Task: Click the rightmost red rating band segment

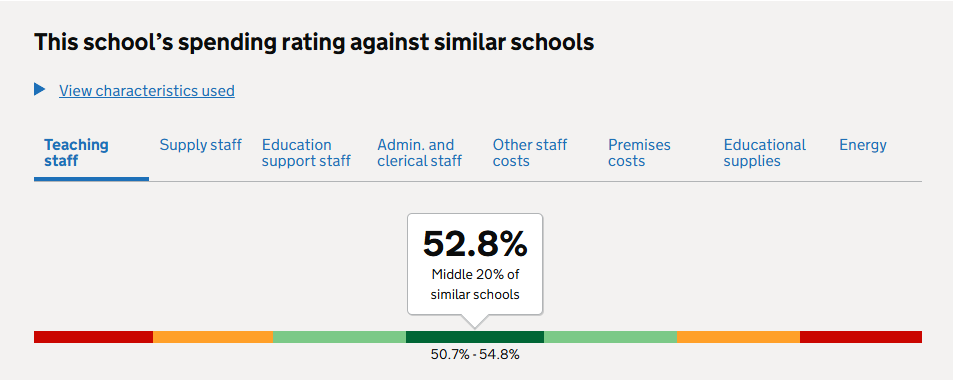Action: pyautogui.click(x=861, y=337)
